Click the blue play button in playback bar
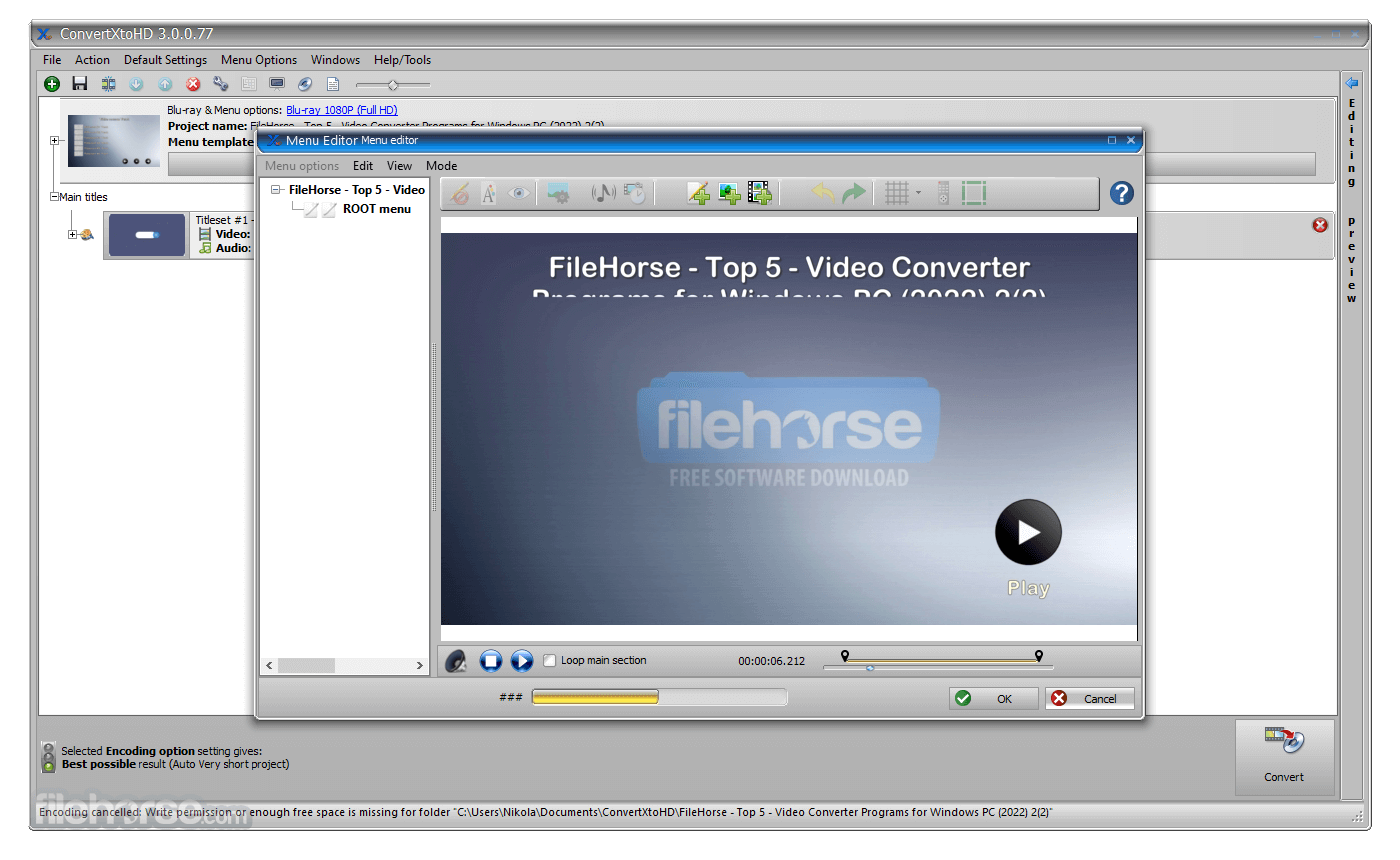 (522, 661)
